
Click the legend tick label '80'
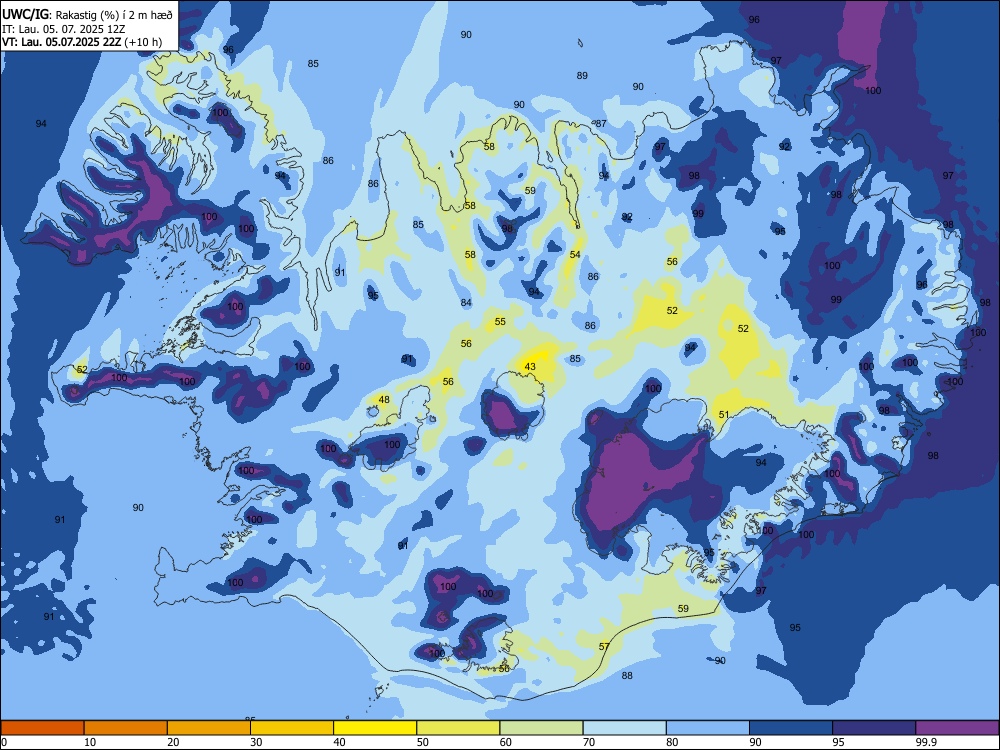[672, 742]
